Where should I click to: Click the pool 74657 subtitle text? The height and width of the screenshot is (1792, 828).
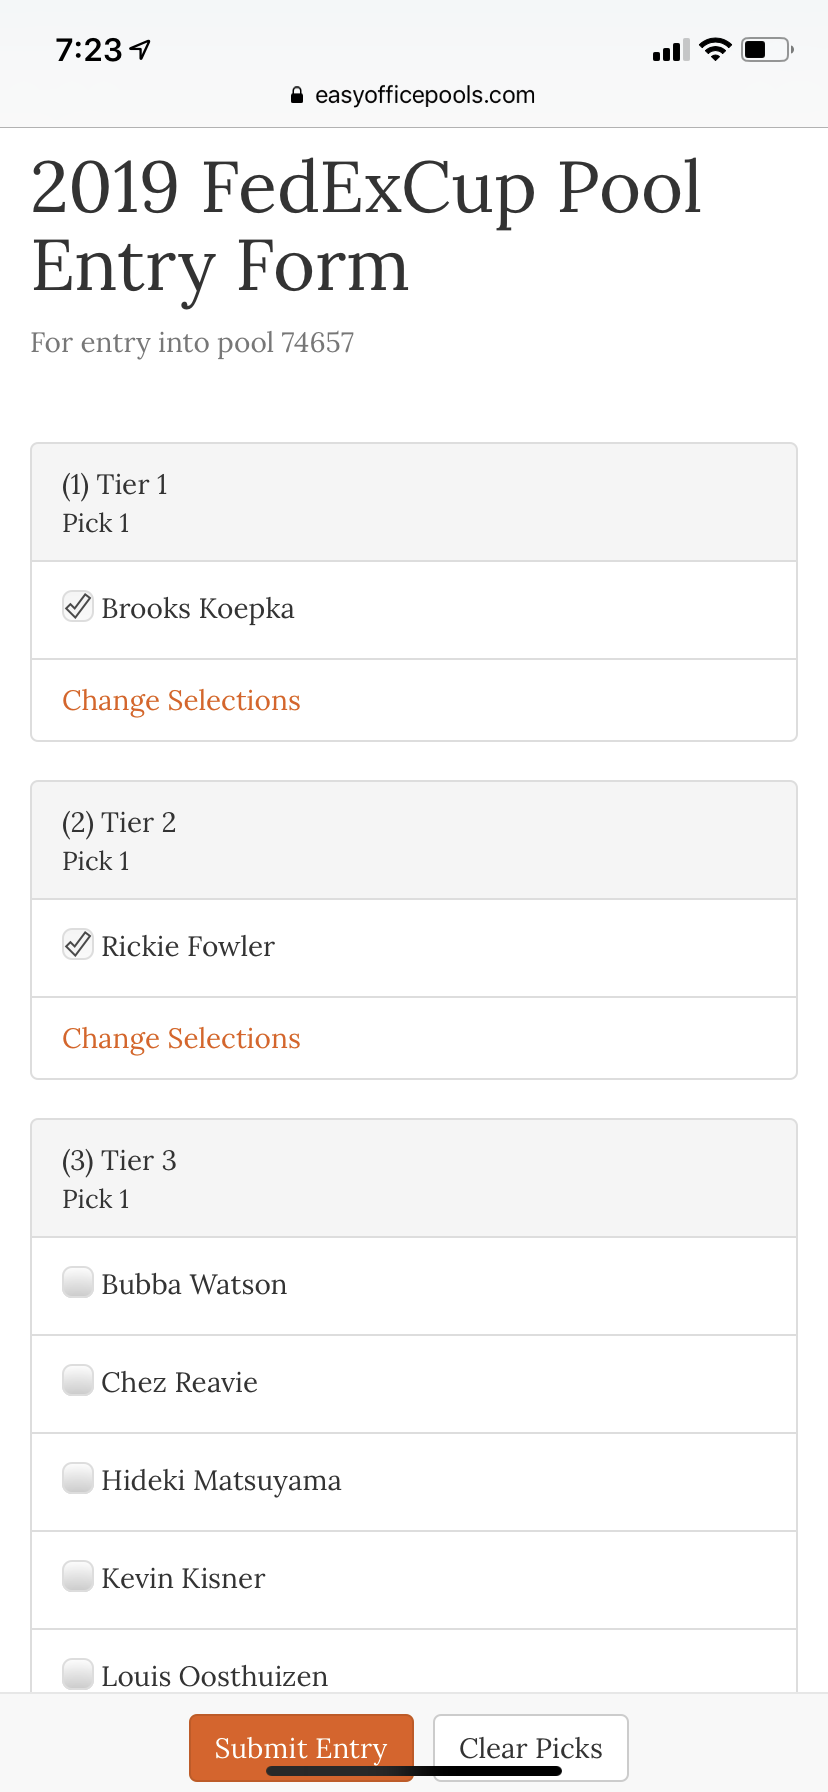(192, 342)
